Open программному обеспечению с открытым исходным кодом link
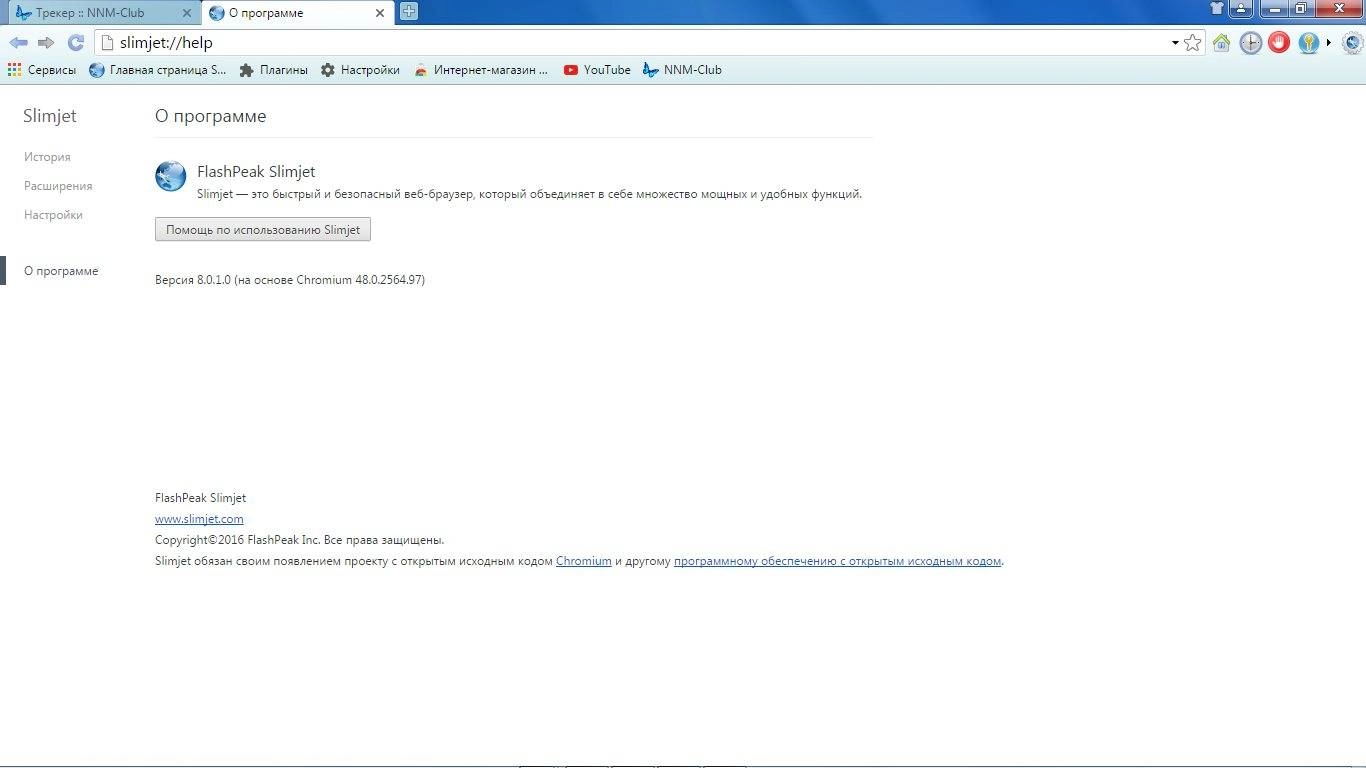Image resolution: width=1366 pixels, height=768 pixels. click(837, 561)
